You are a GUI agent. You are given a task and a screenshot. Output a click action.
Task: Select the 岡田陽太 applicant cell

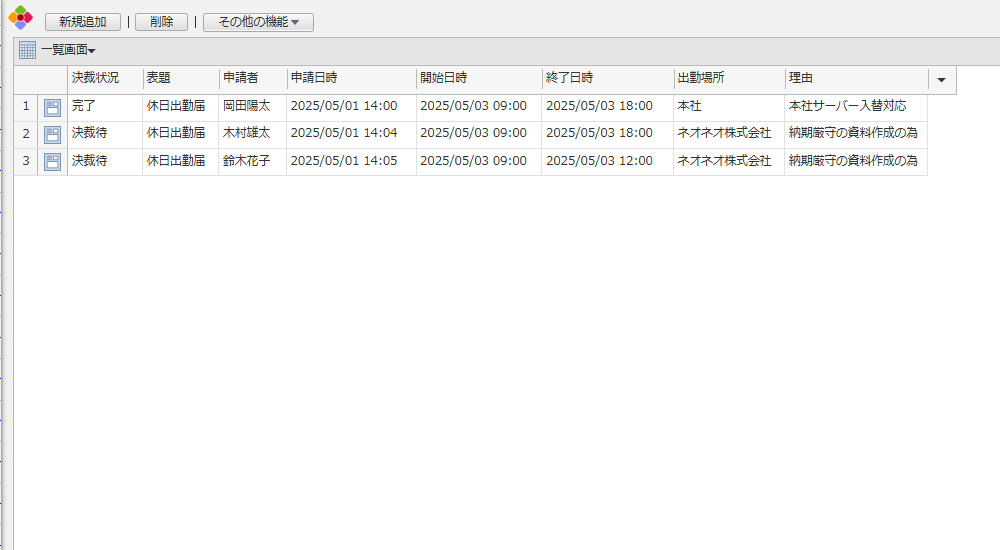(246, 106)
